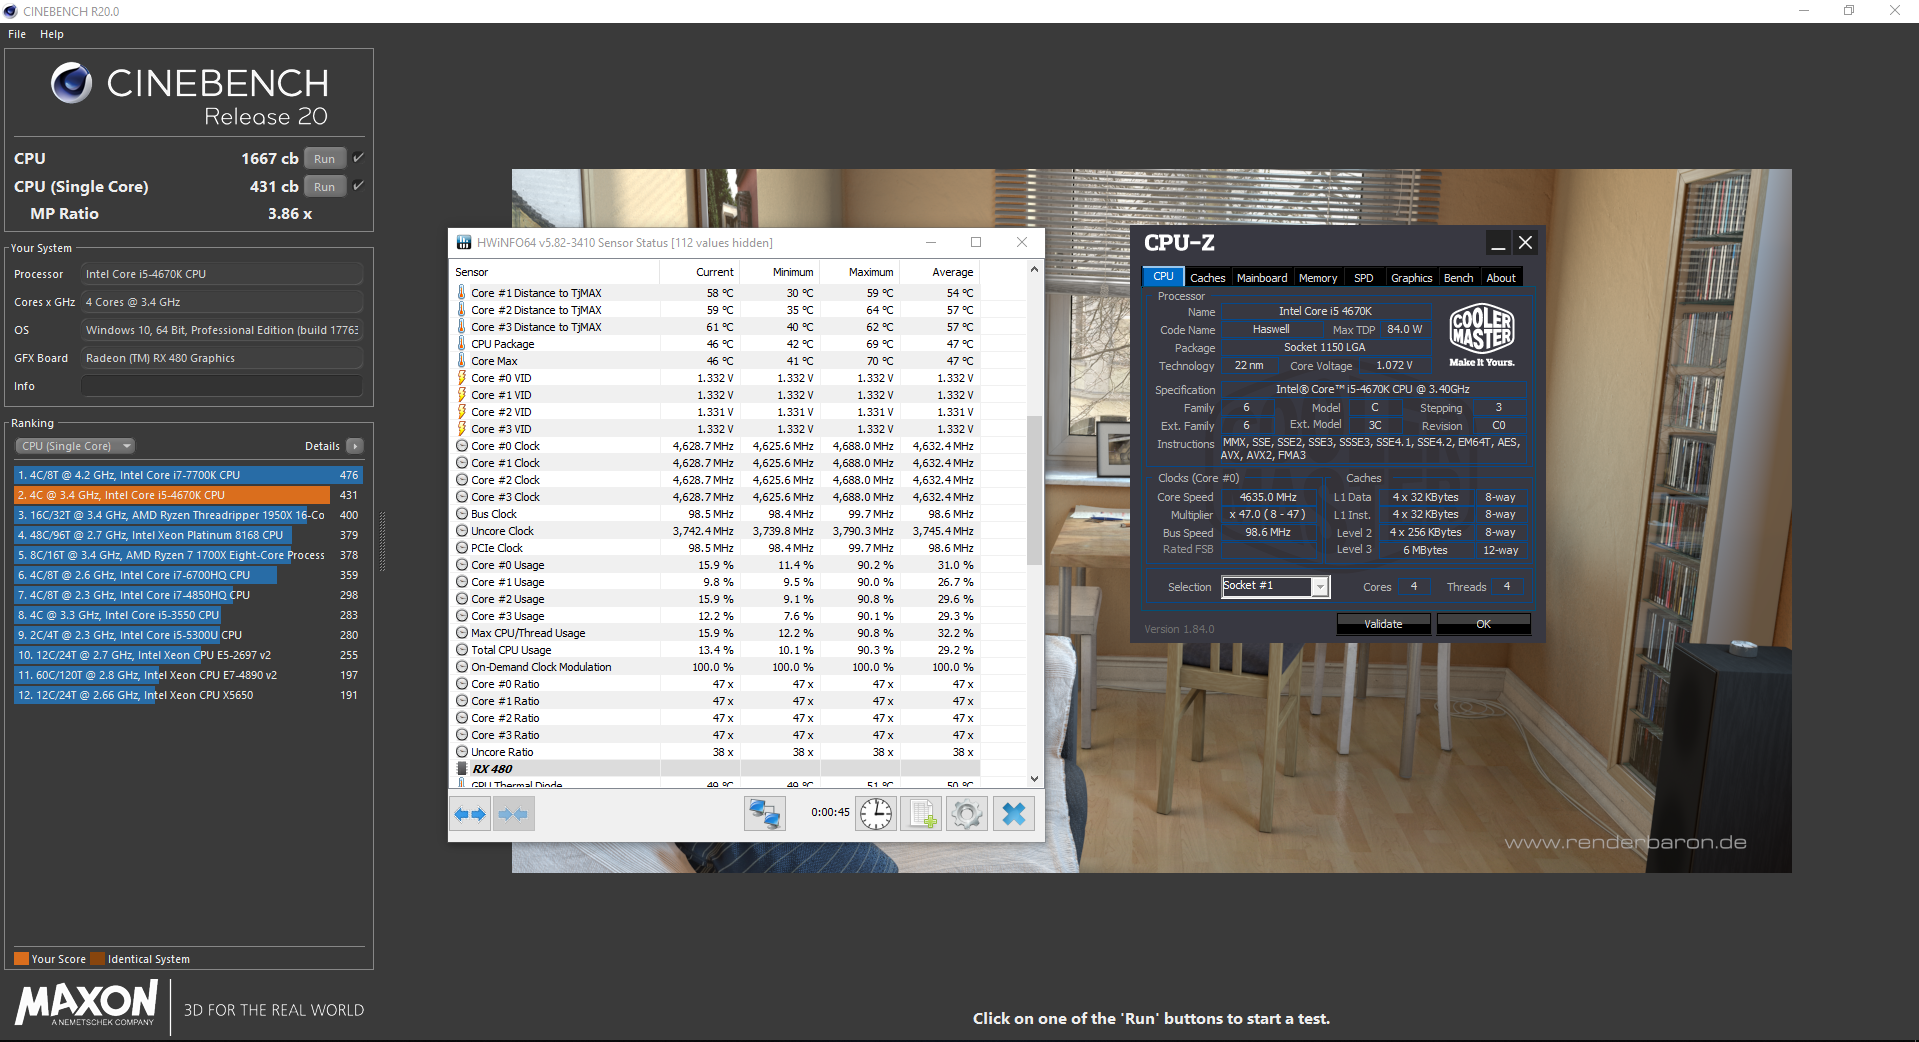Click HWiNFO scrollbar up arrow
Screen dimensions: 1919x1042
[1034, 270]
